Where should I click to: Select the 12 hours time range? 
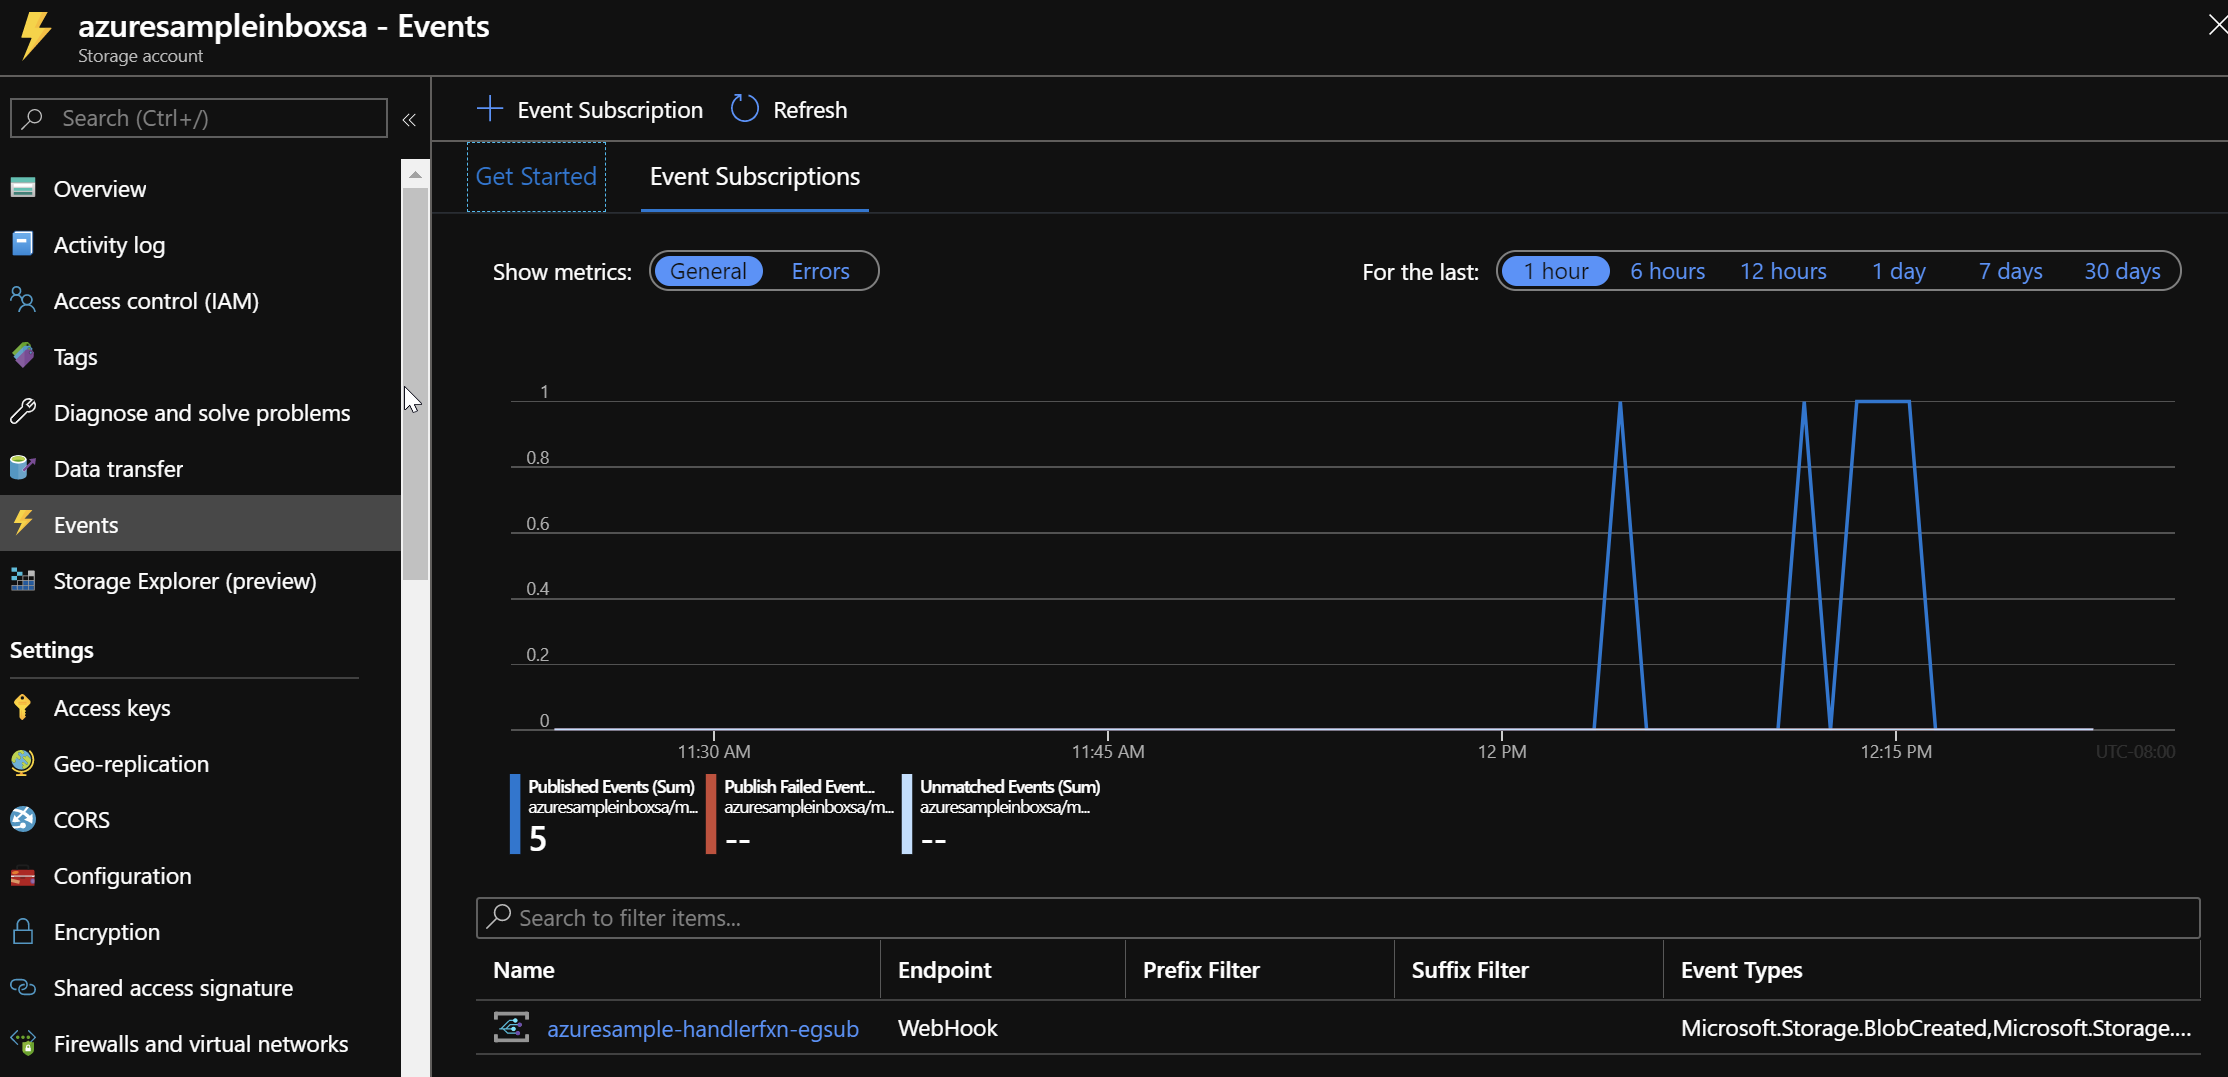[1783, 271]
